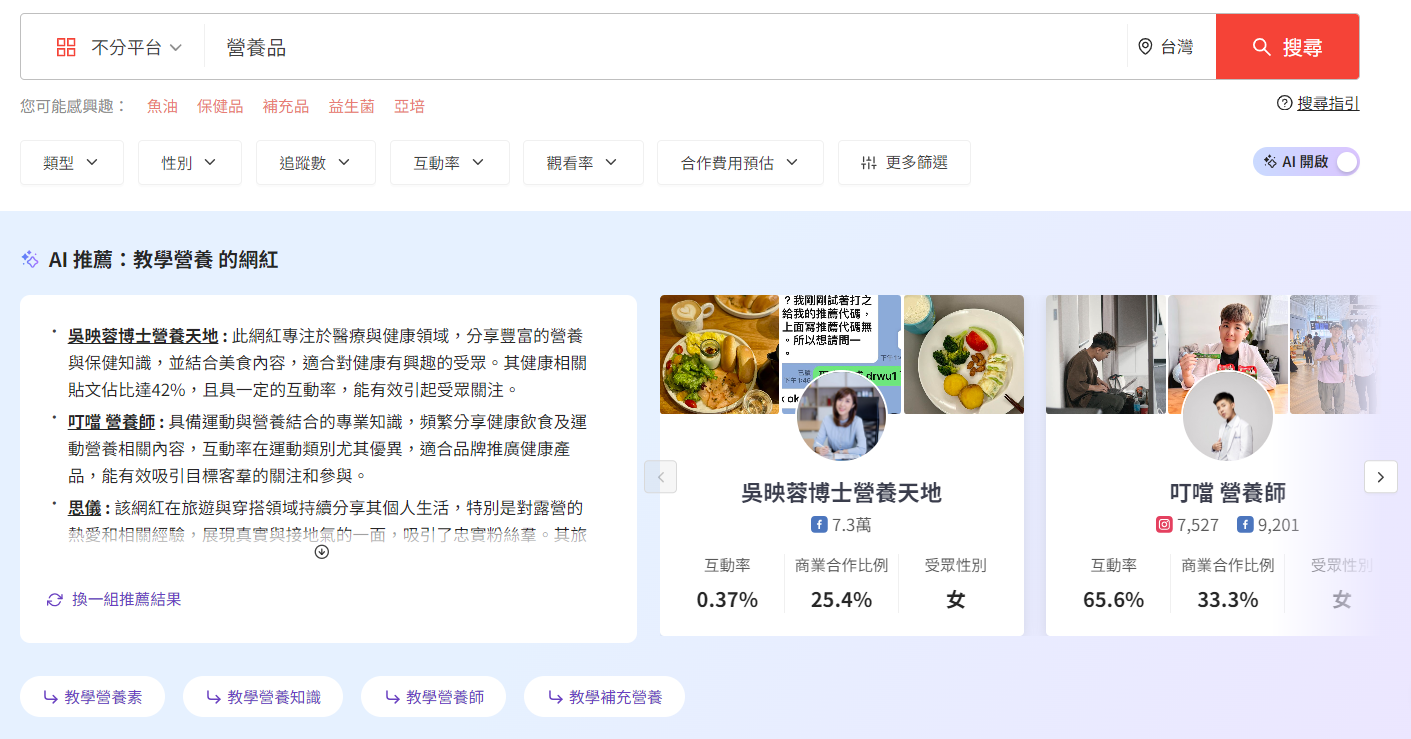Click the 叮噹 營養師 card title
This screenshot has height=739, width=1411.
[x=1228, y=493]
